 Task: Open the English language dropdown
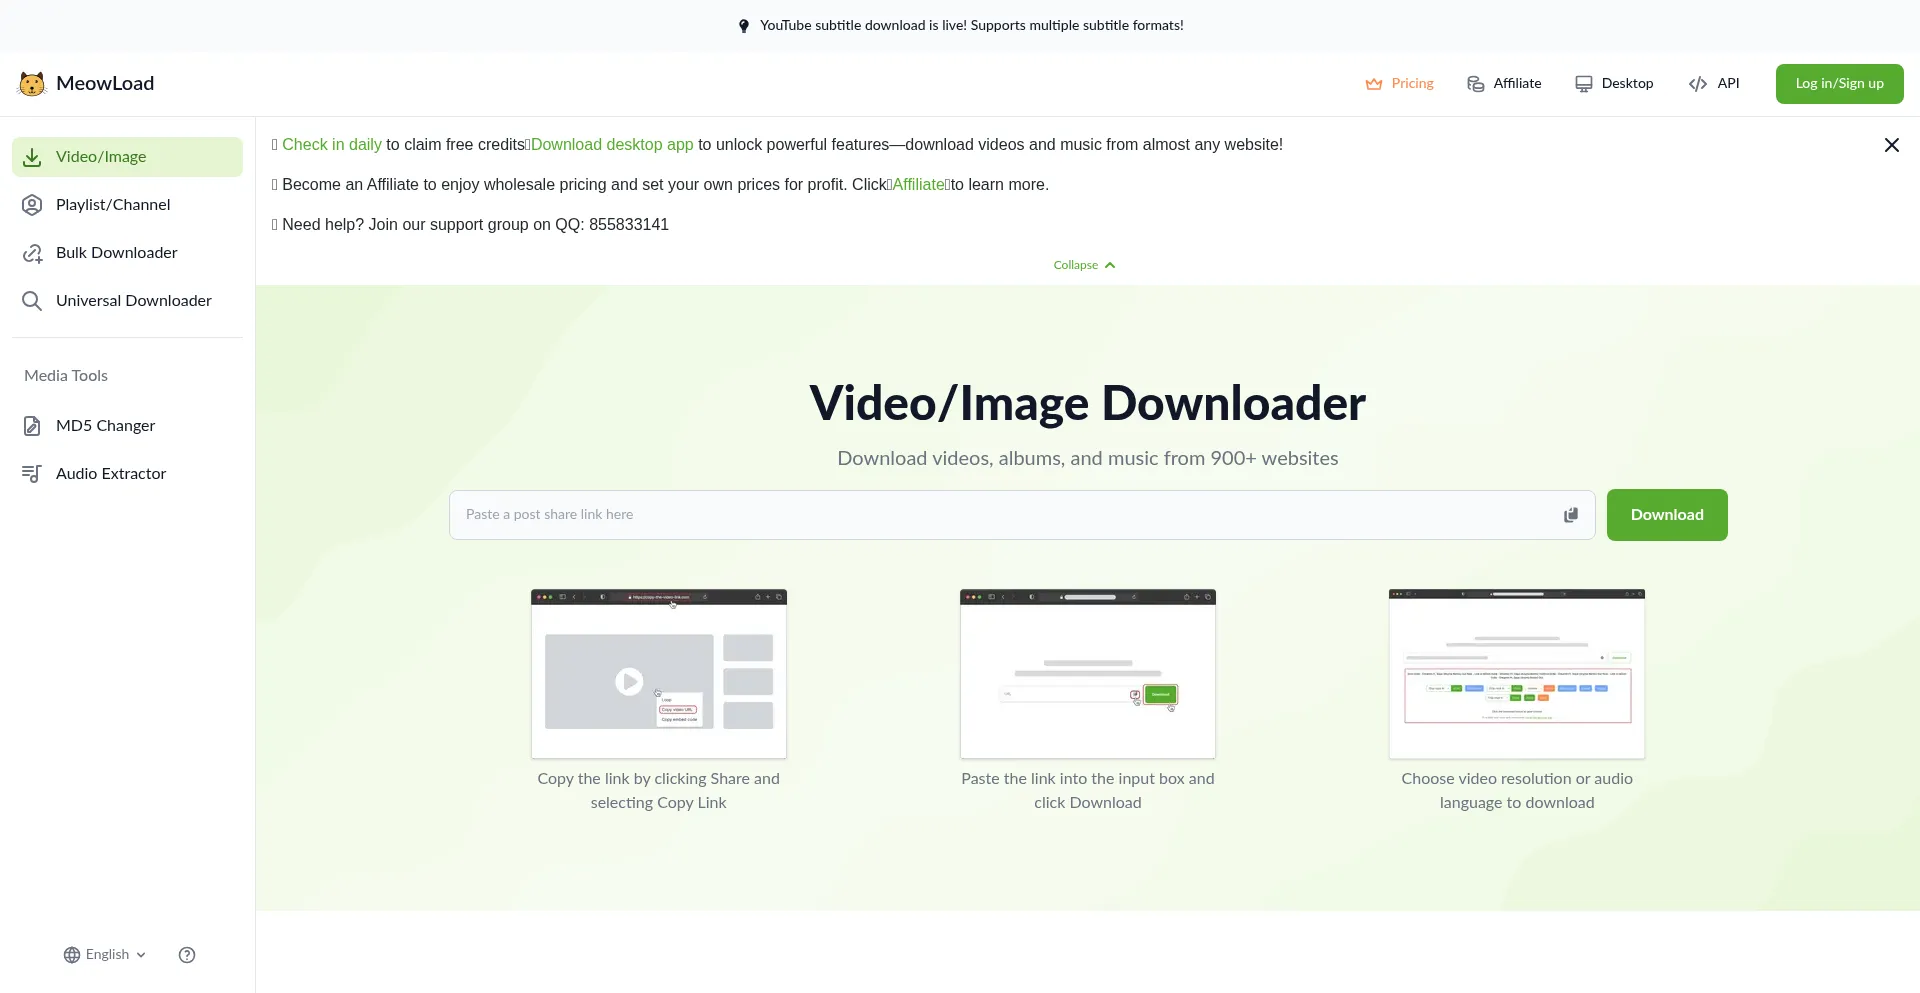pyautogui.click(x=105, y=955)
